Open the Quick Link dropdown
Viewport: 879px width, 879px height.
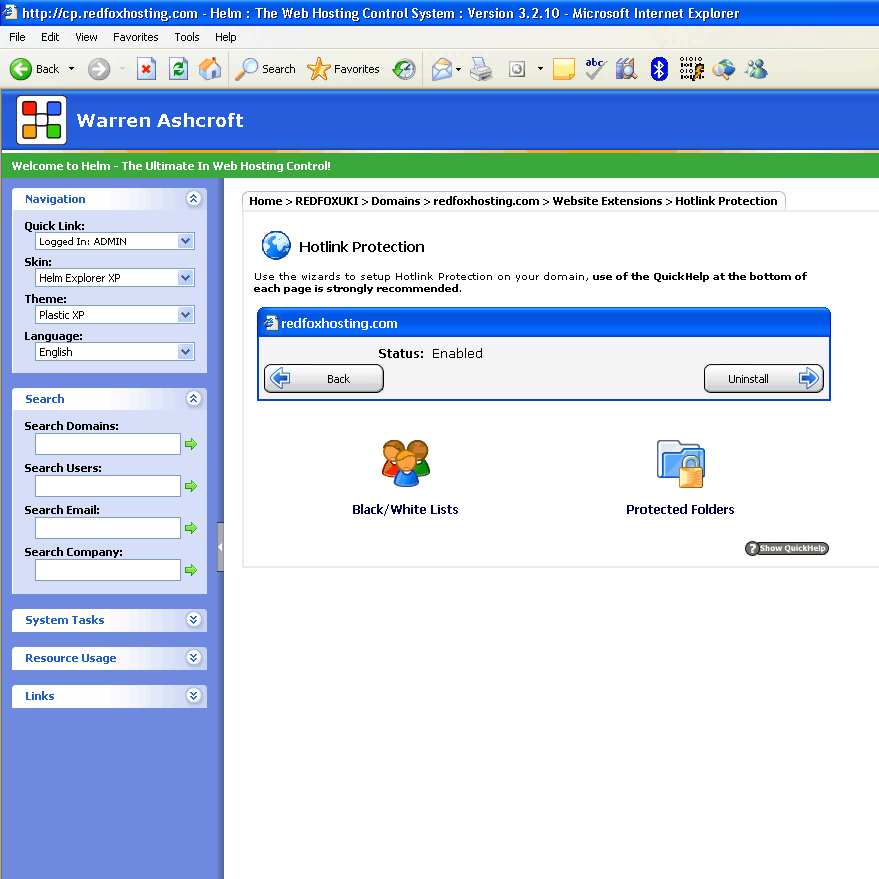(115, 241)
